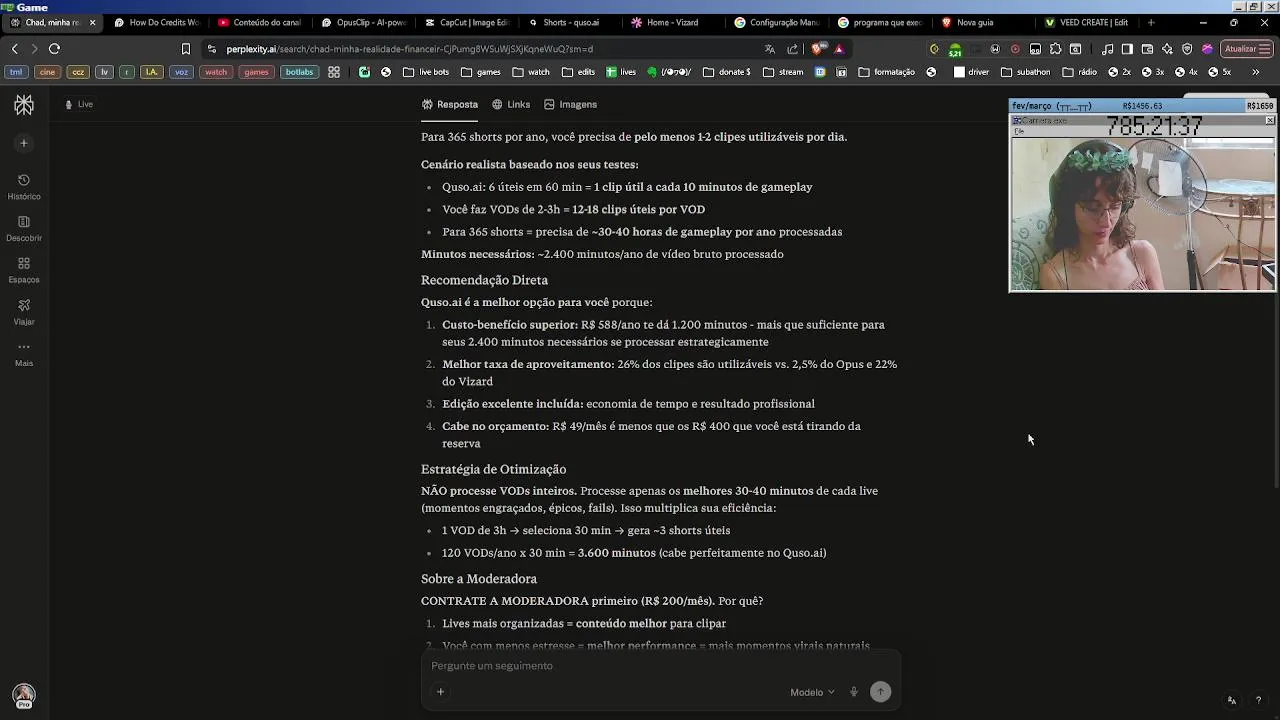Click the cine bookmark chip
The width and height of the screenshot is (1280, 720).
47,72
